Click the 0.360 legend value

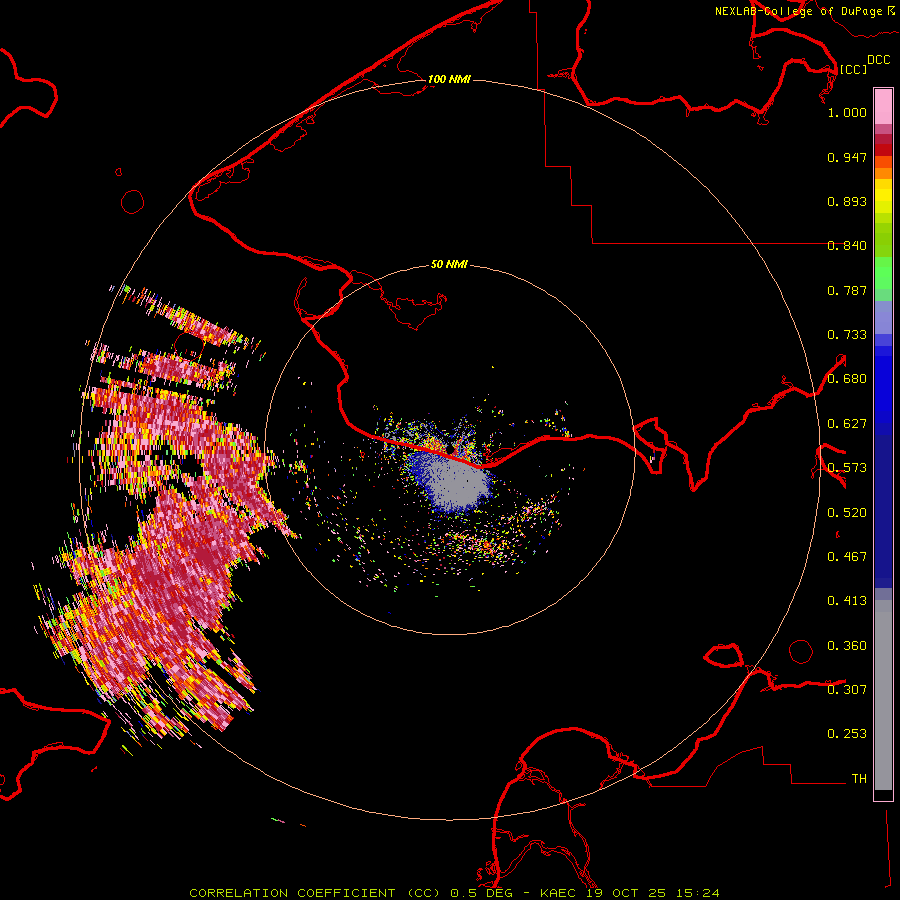(847, 646)
